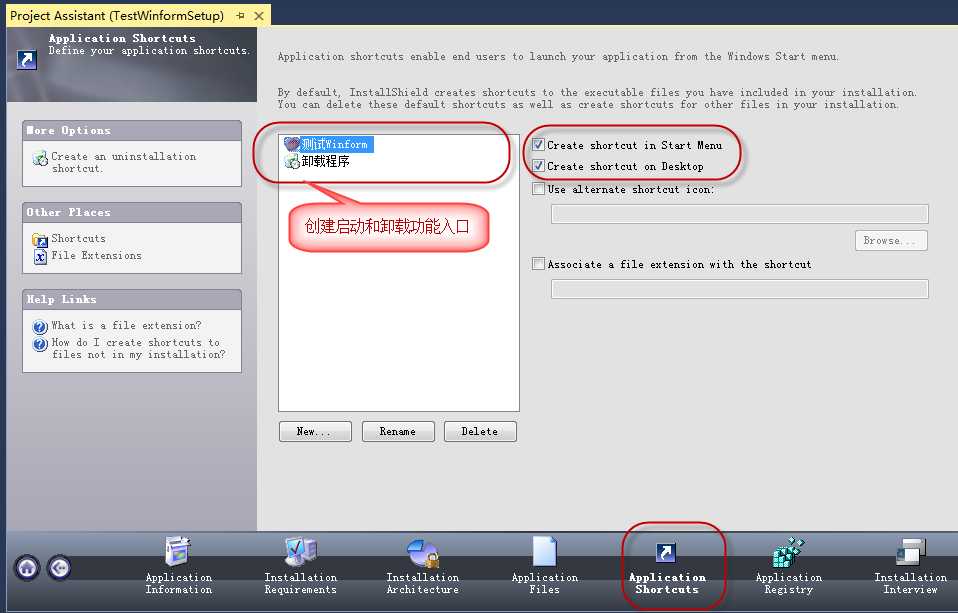The height and width of the screenshot is (613, 958).
Task: Uncheck Create shortcut in Start Menu
Action: 538,145
